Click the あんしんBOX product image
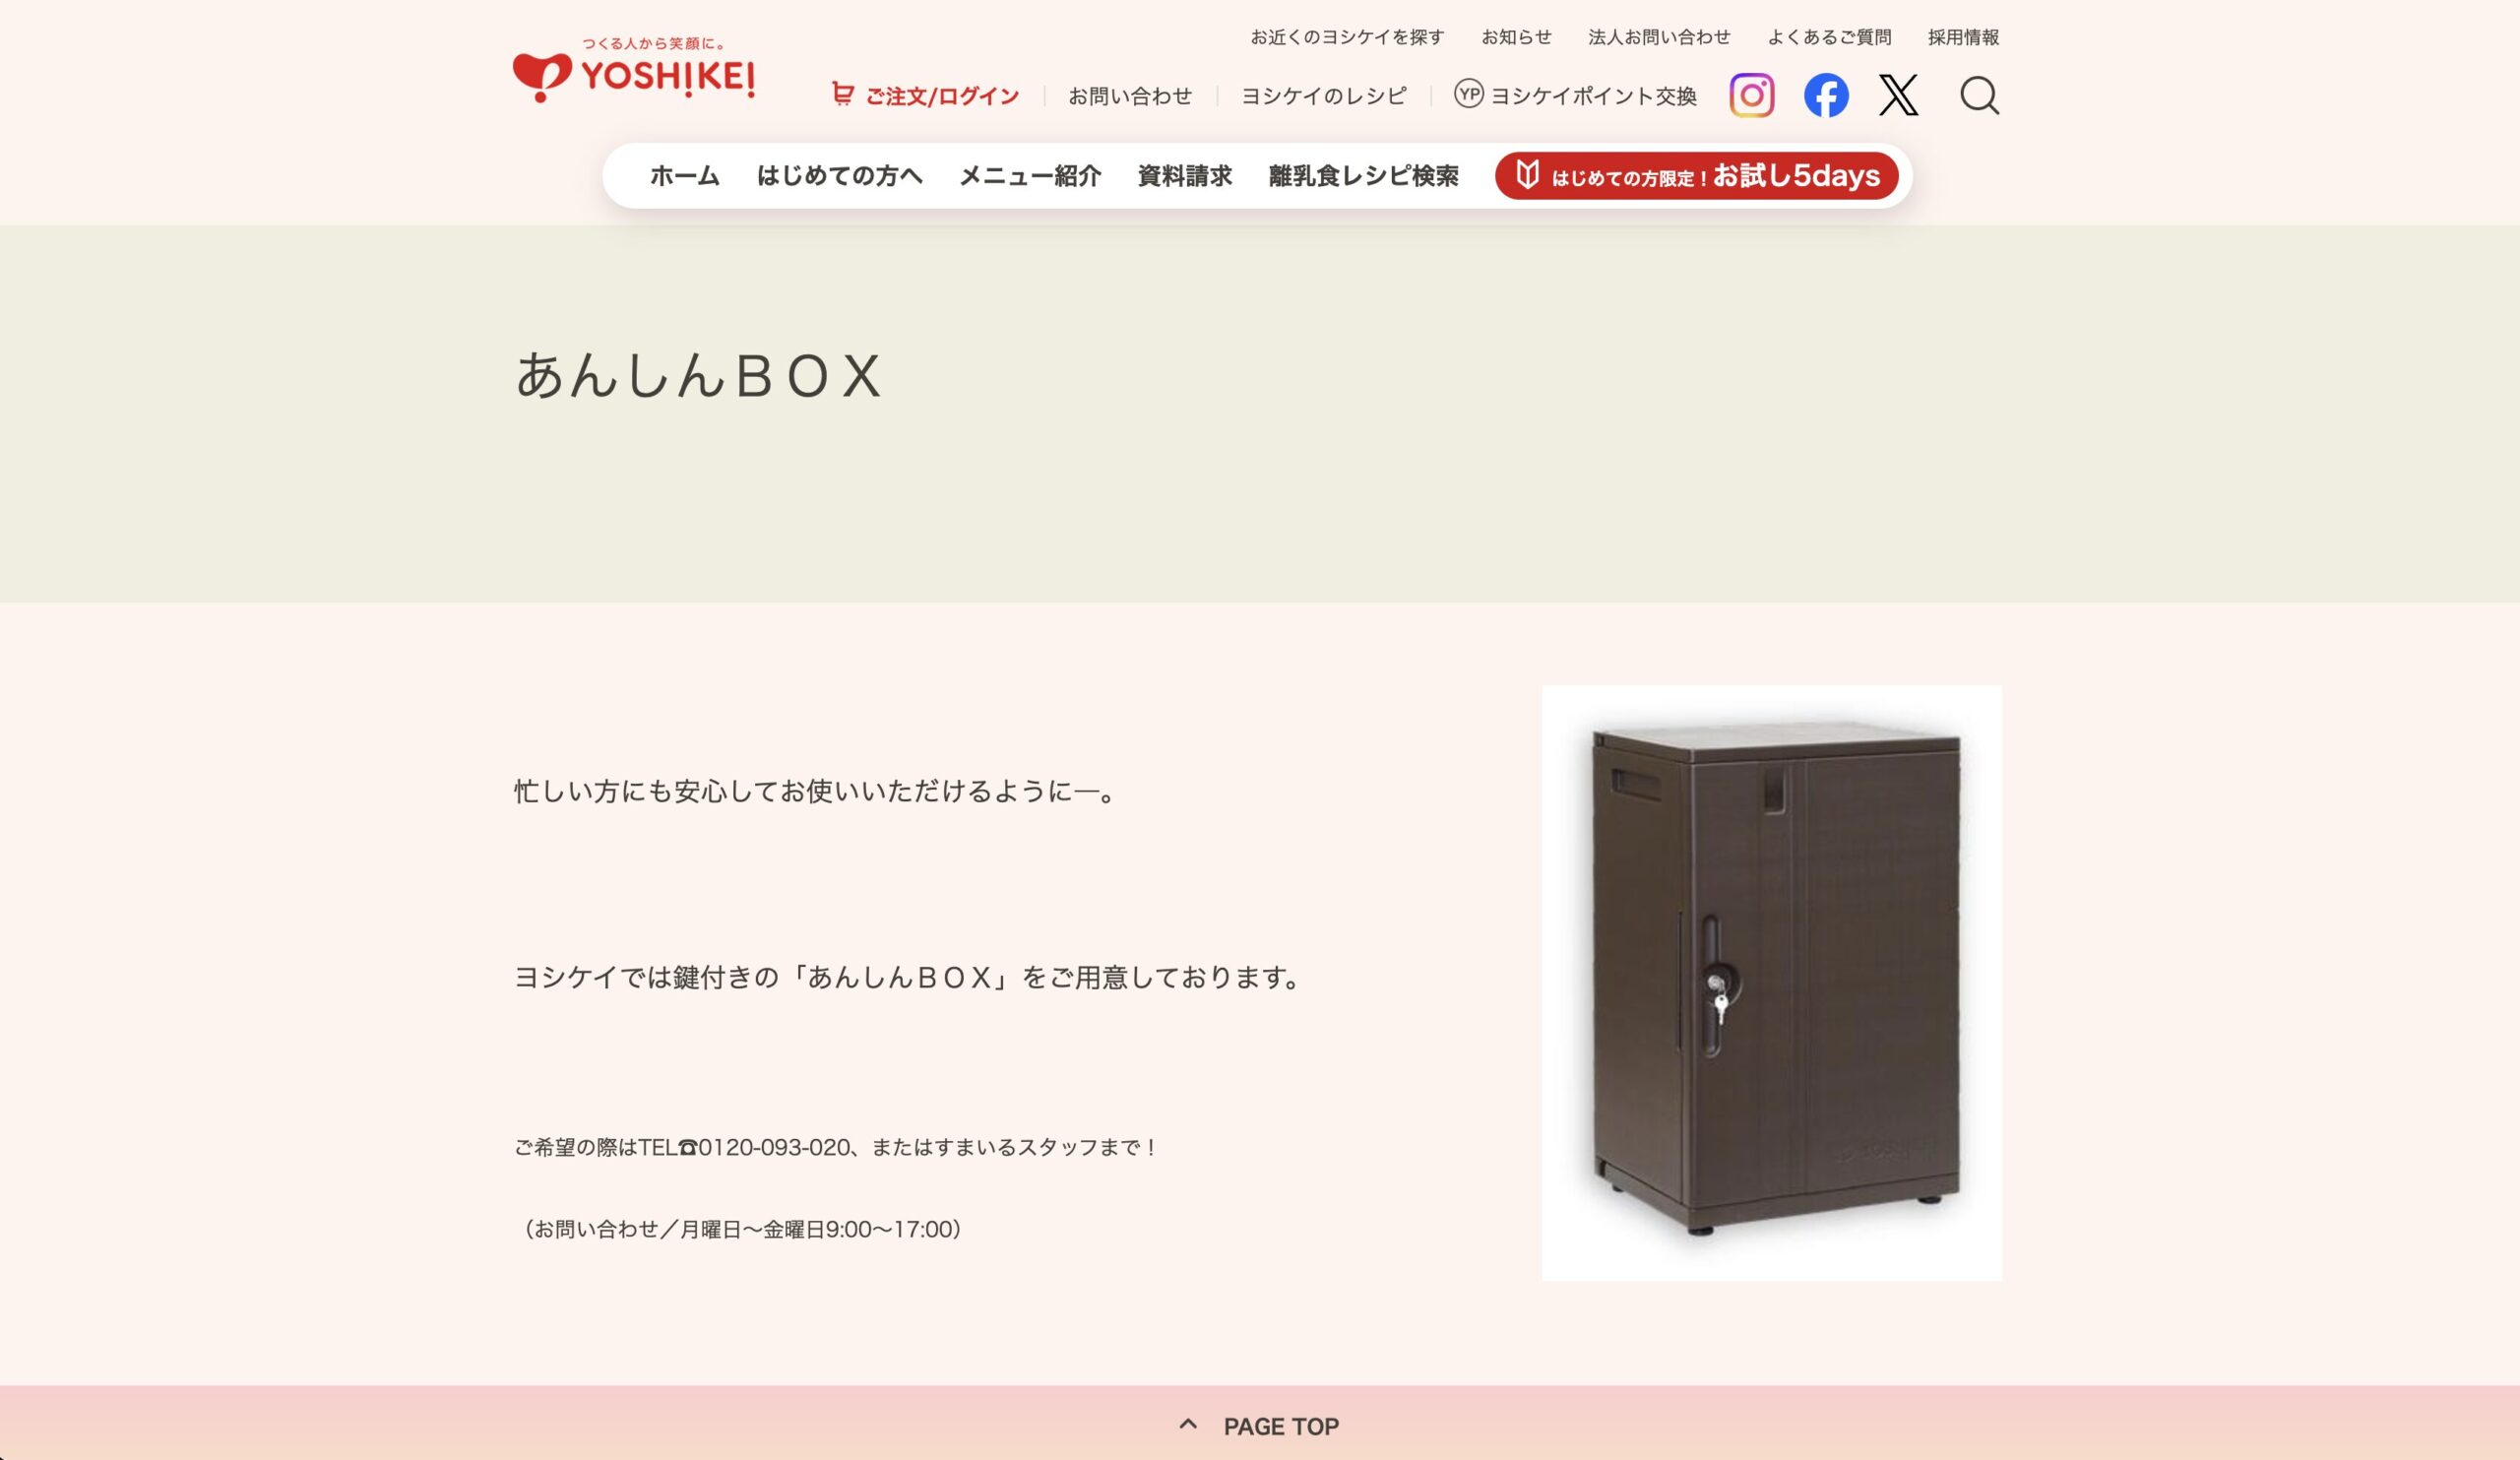 [1771, 982]
